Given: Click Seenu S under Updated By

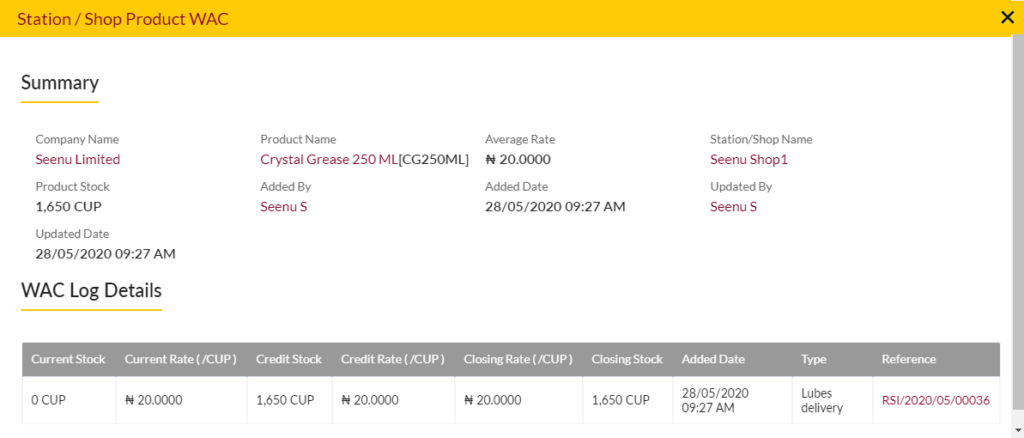Looking at the screenshot, I should point(733,207).
